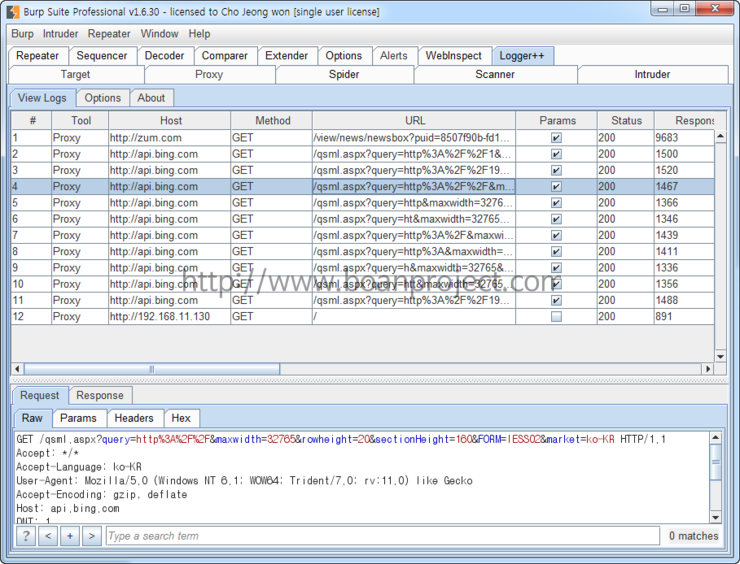This screenshot has height=564, width=740.
Task: Select the Logger++ tab
Action: pyautogui.click(x=522, y=56)
